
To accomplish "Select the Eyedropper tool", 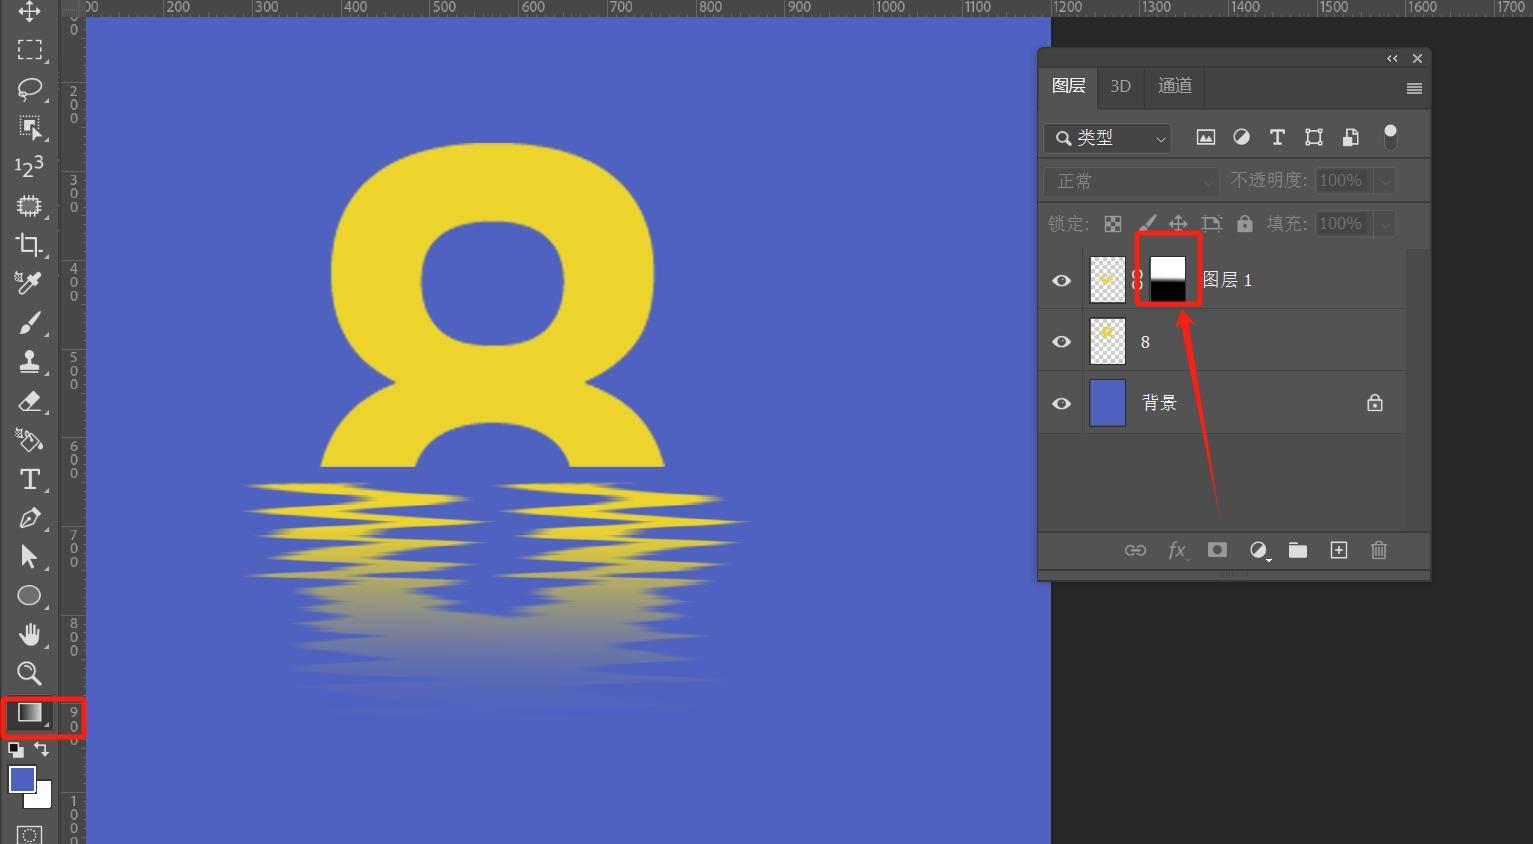I will coord(29,284).
